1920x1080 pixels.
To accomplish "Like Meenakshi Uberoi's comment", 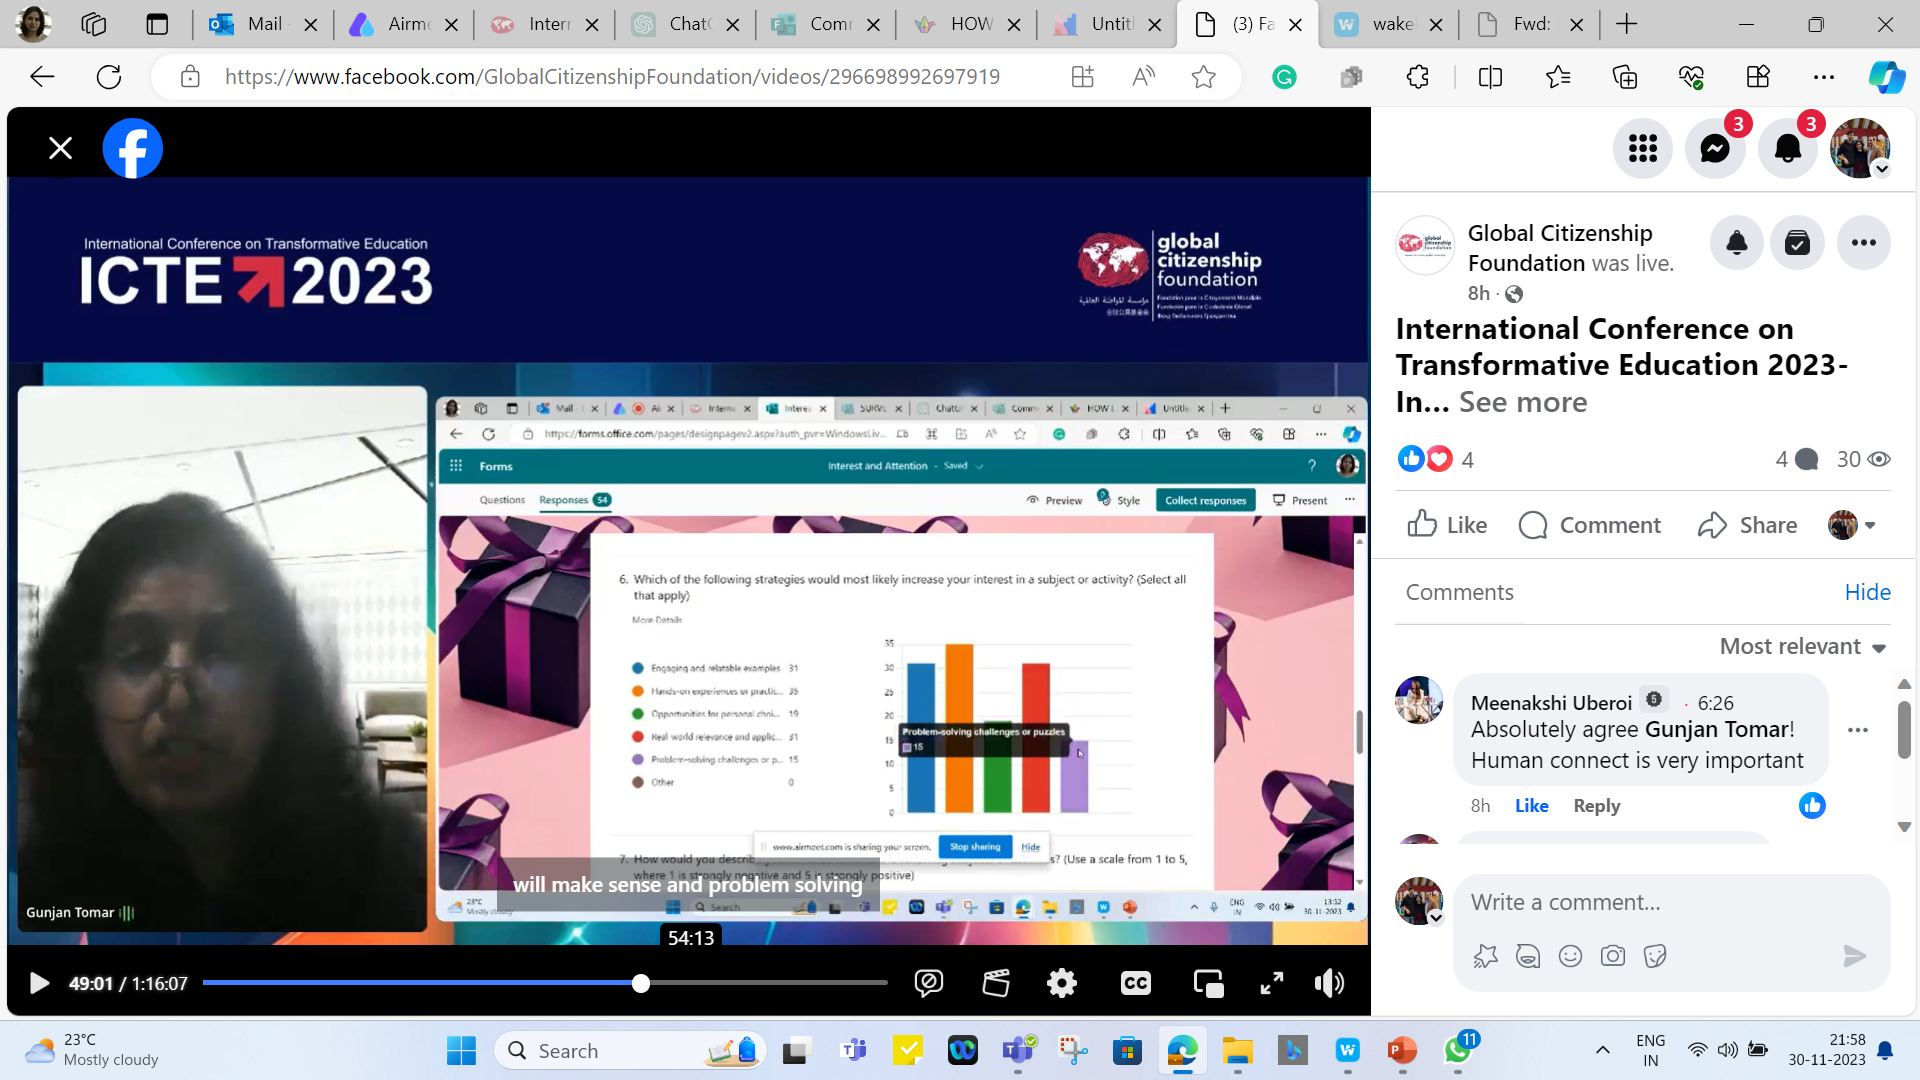I will click(x=1531, y=806).
